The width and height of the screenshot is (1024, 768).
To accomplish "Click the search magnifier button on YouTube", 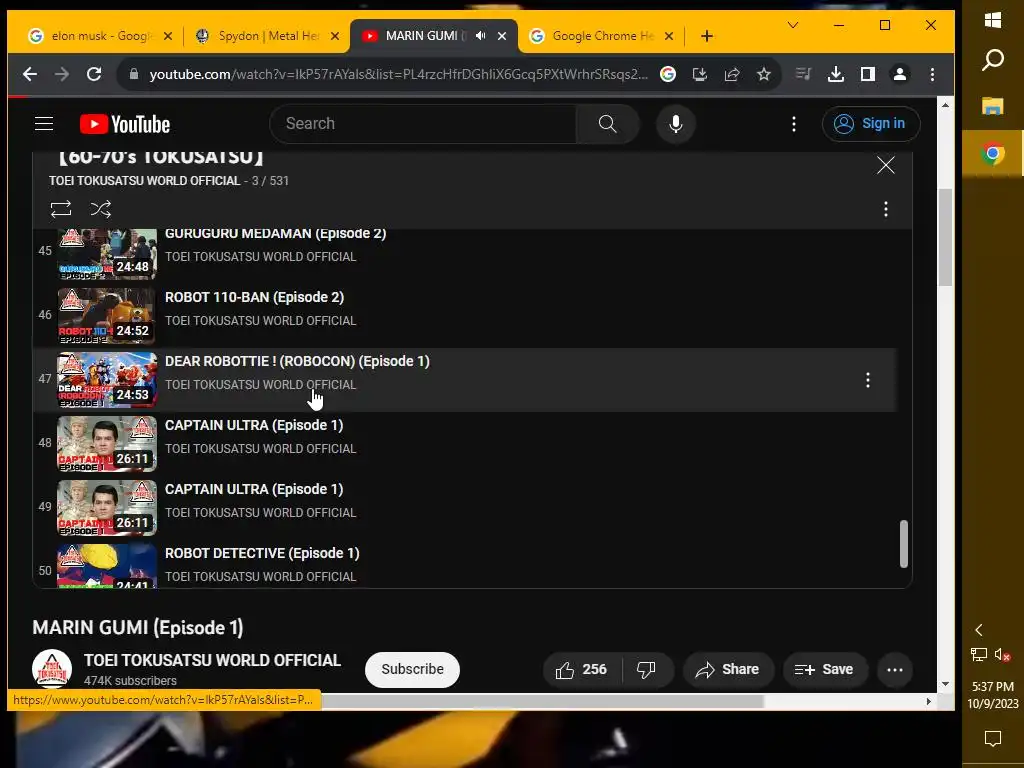I will click(607, 123).
